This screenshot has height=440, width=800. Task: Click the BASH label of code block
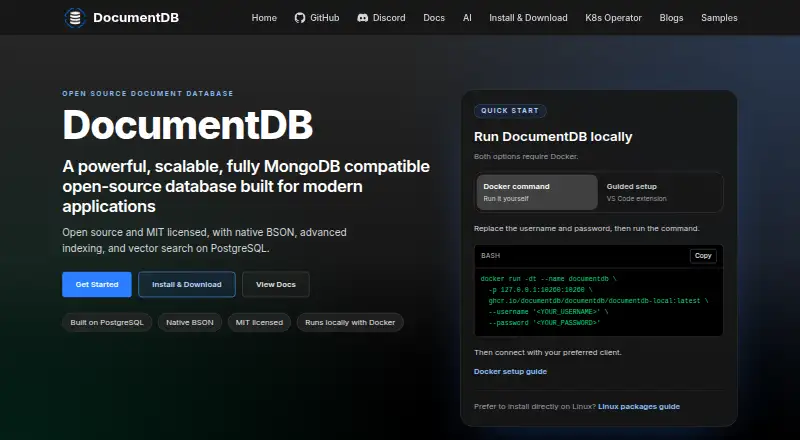490,256
